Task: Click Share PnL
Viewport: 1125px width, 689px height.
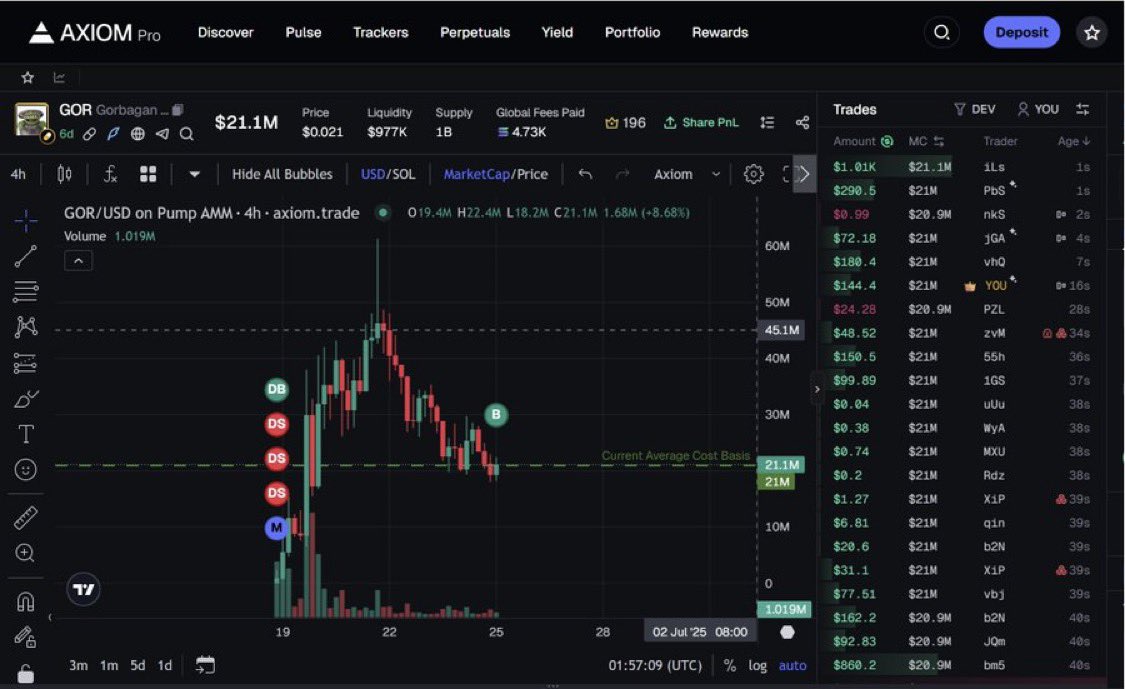Action: 701,123
